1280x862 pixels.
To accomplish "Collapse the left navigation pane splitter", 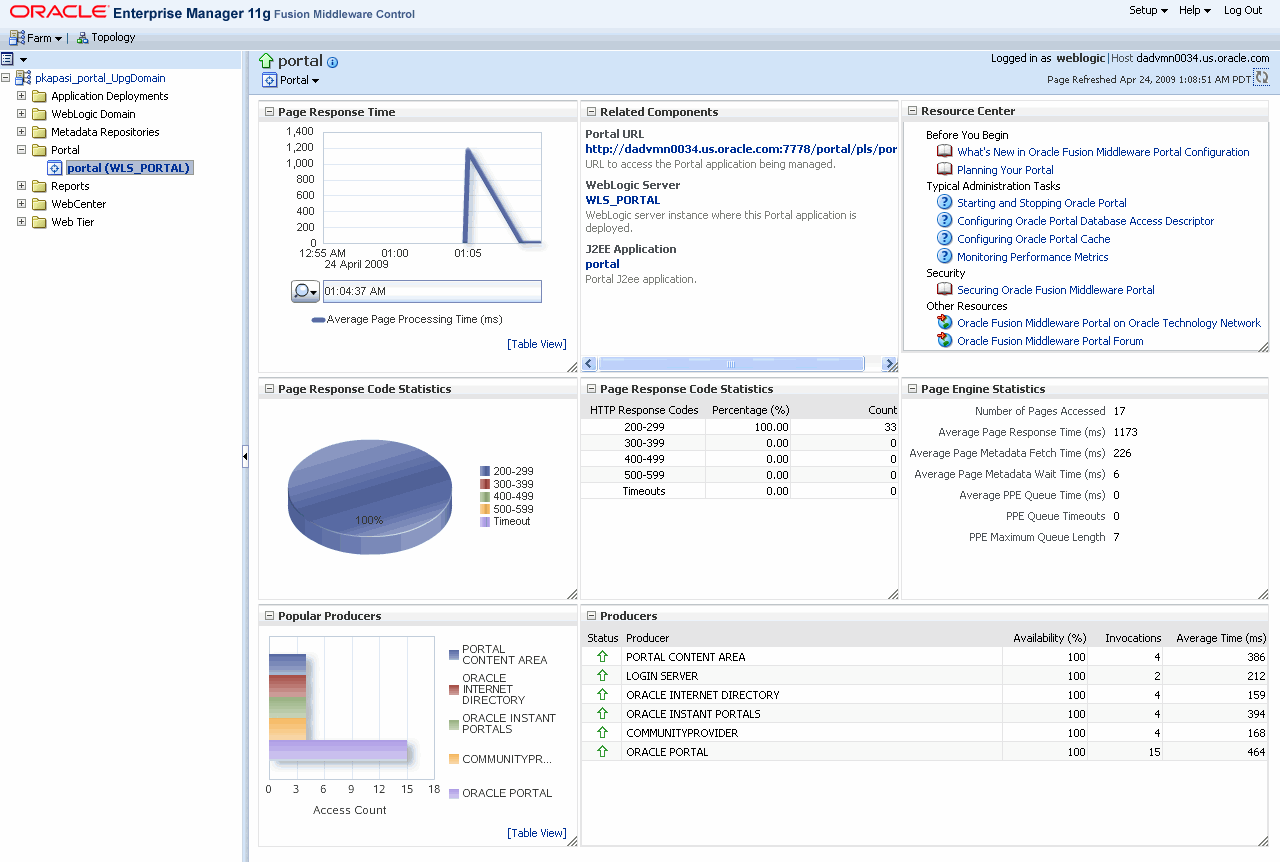I will pyautogui.click(x=245, y=457).
